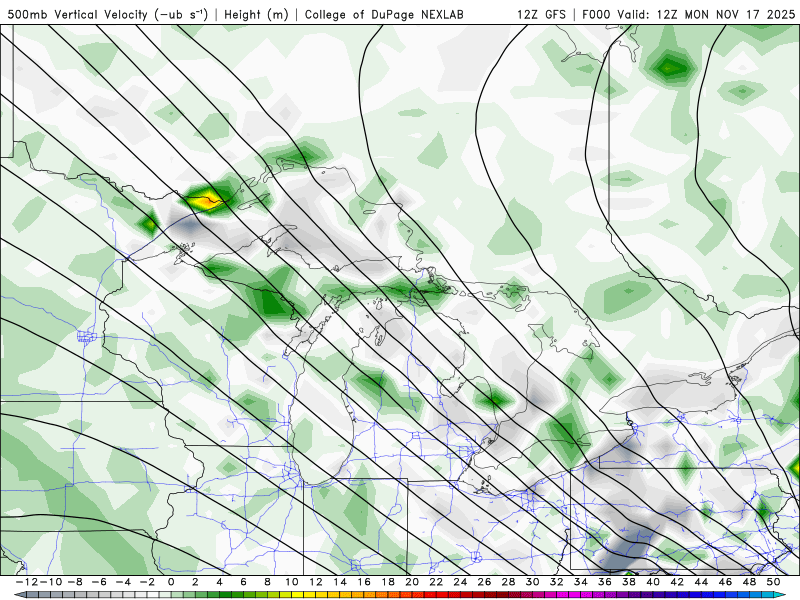Click the '50' color scale label
800x600 pixels.
pyautogui.click(x=773, y=582)
